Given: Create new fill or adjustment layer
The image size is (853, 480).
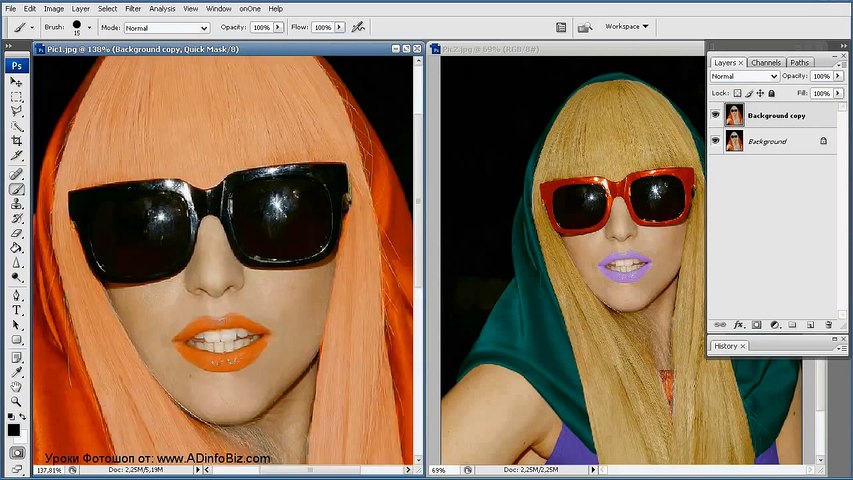Looking at the screenshot, I should pyautogui.click(x=775, y=325).
